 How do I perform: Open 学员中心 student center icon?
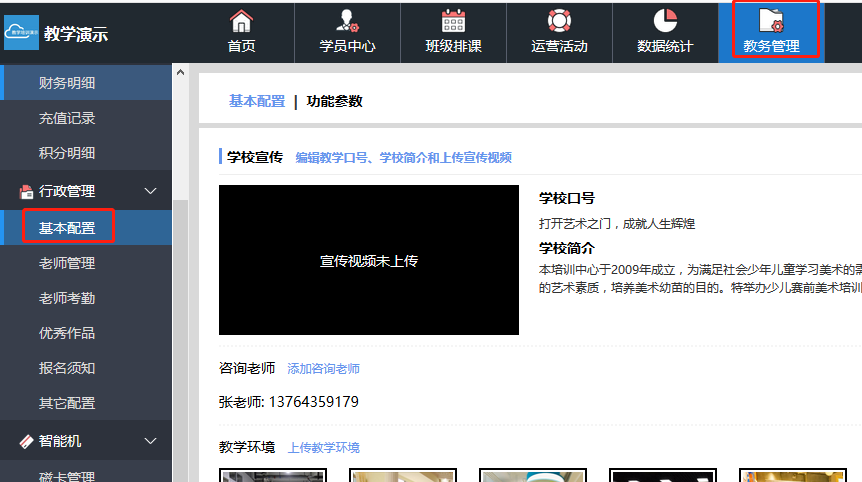(347, 21)
